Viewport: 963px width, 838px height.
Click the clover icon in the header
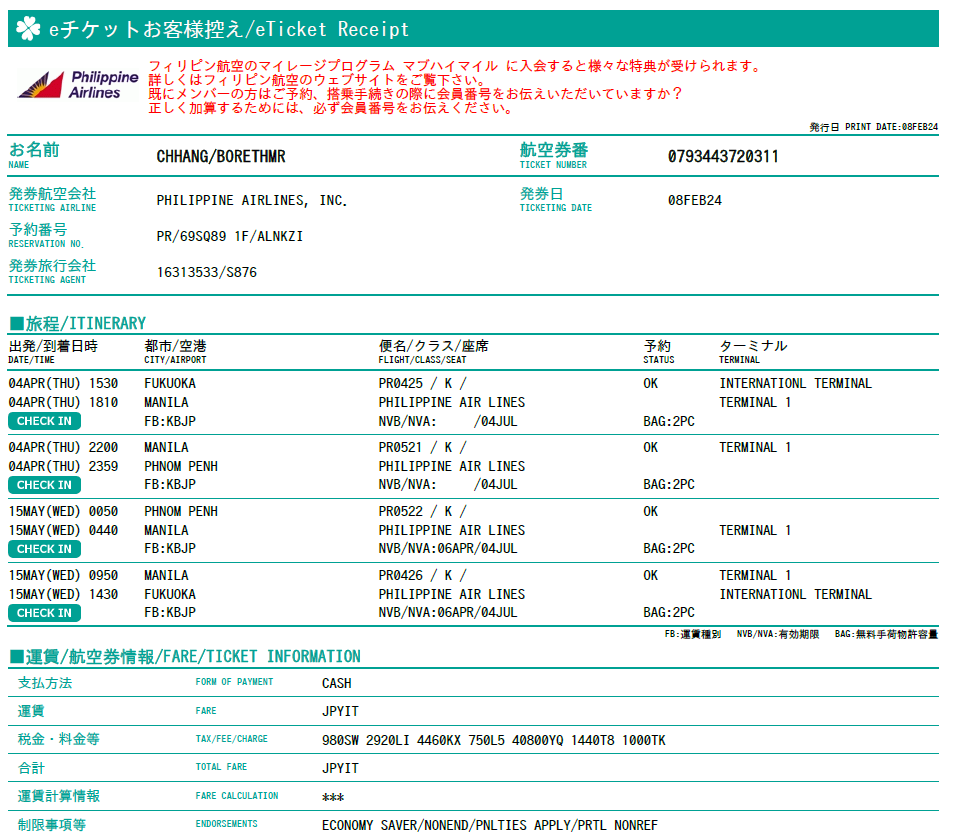pyautogui.click(x=27, y=29)
